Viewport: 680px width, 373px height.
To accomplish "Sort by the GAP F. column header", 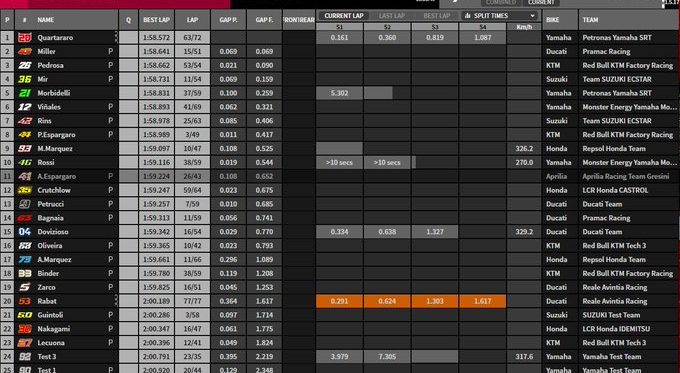I will (x=264, y=20).
